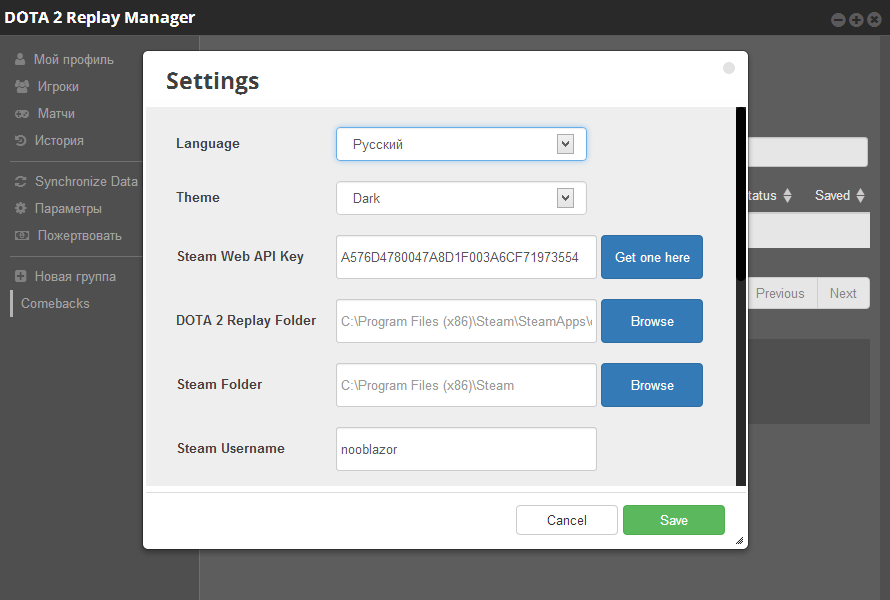This screenshot has width=890, height=600.
Task: Click the Language dropdown arrow
Action: click(x=565, y=144)
